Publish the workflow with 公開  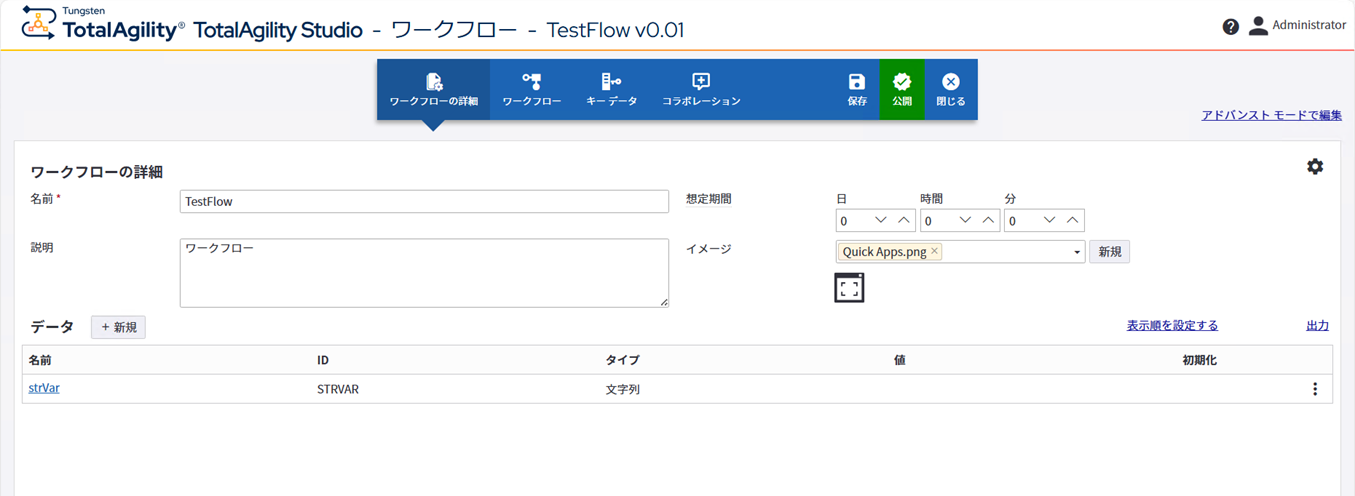902,90
